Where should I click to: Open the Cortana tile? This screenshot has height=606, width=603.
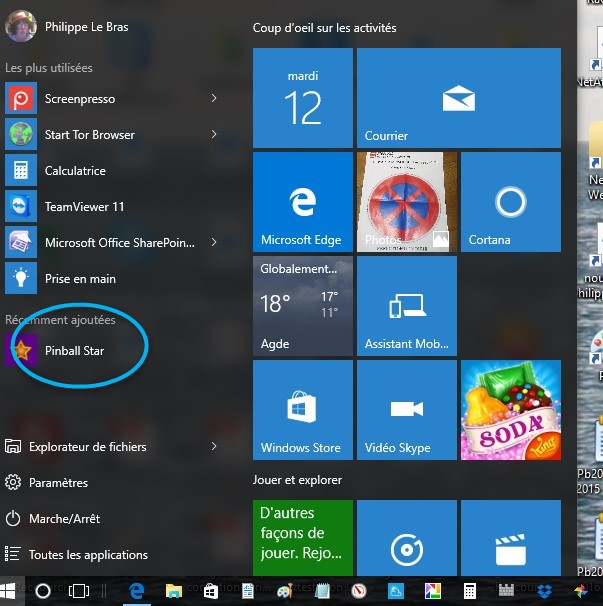pyautogui.click(x=511, y=202)
